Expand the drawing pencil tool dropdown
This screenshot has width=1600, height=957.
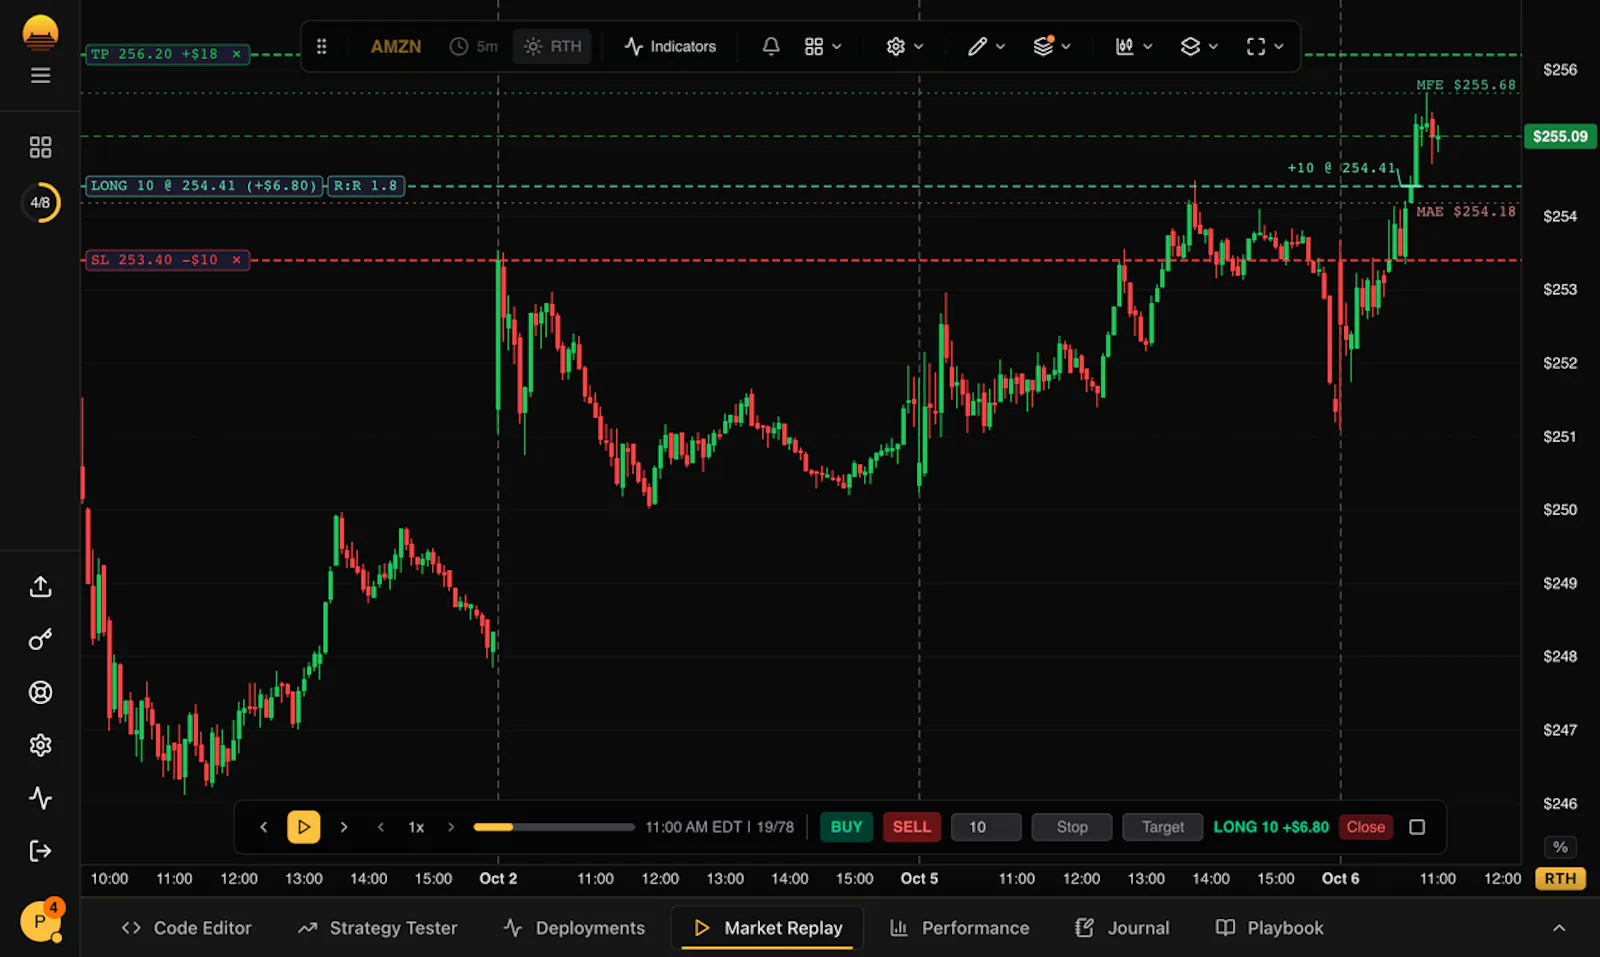pyautogui.click(x=986, y=46)
